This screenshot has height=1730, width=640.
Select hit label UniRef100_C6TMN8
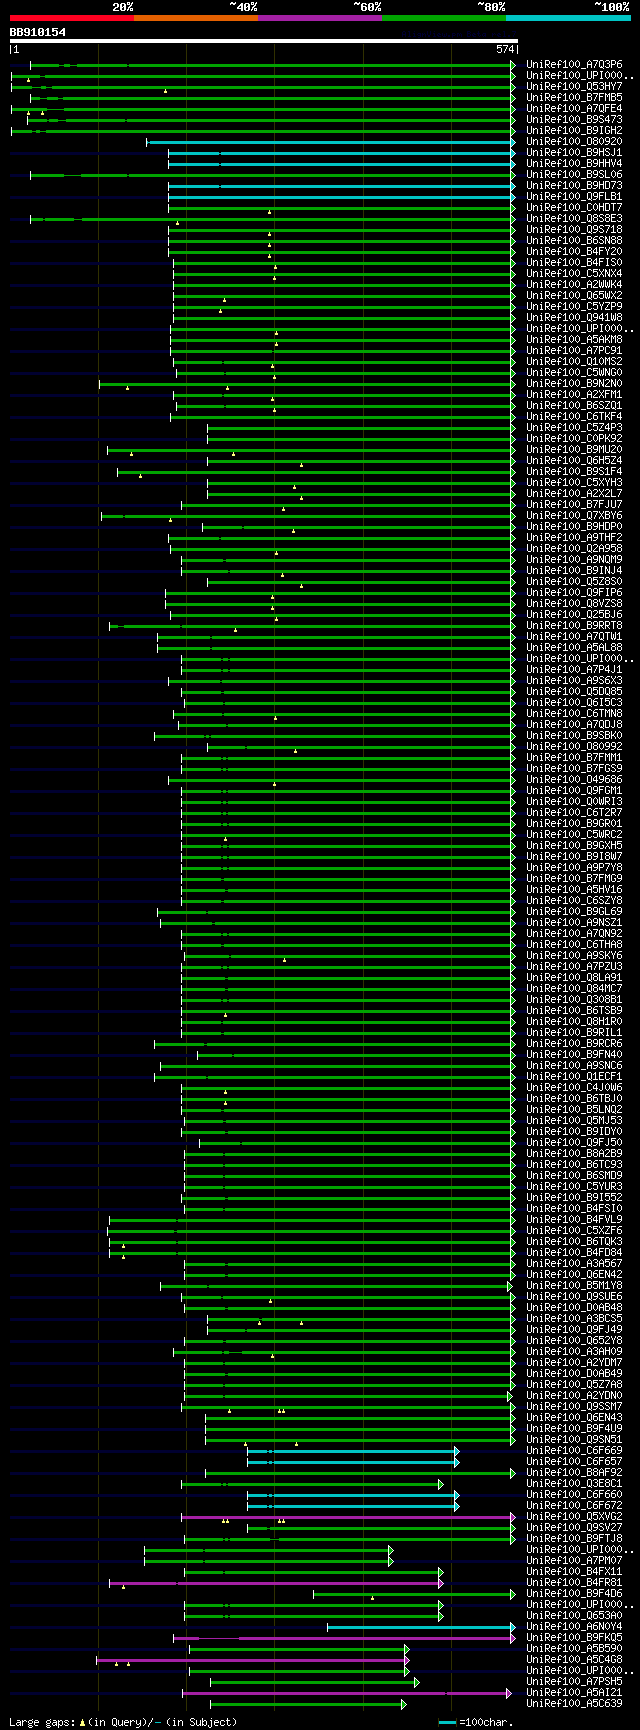point(574,713)
